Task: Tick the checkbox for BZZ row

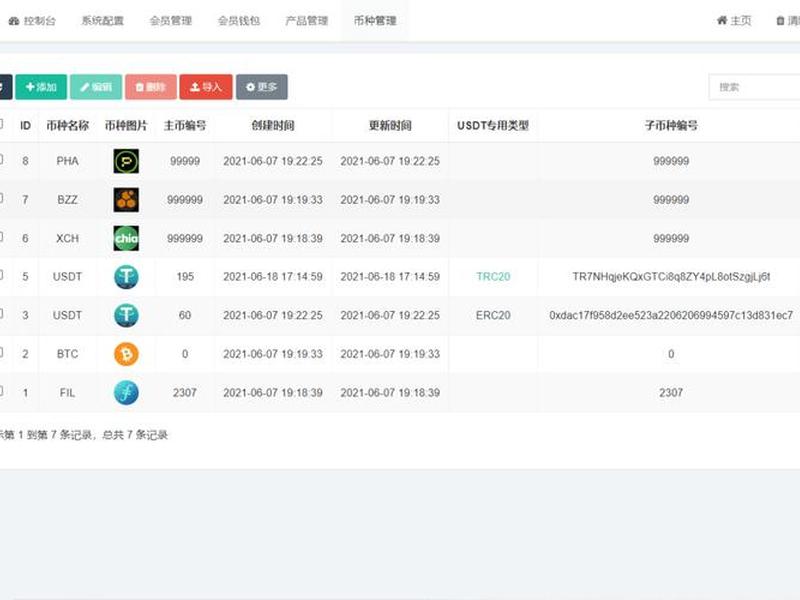Action: [1, 198]
